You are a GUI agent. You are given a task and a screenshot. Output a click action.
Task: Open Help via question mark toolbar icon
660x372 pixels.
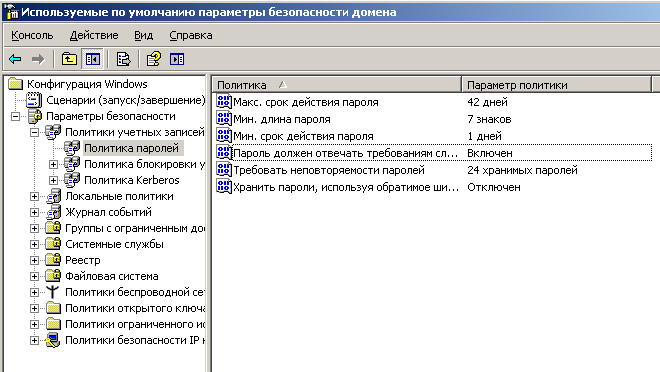[x=154, y=59]
